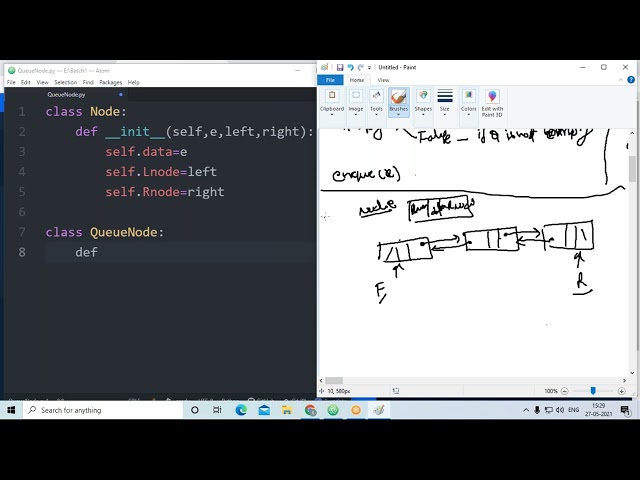Select the QueueNode.py editor tab
This screenshot has width=640, height=480.
coord(66,95)
